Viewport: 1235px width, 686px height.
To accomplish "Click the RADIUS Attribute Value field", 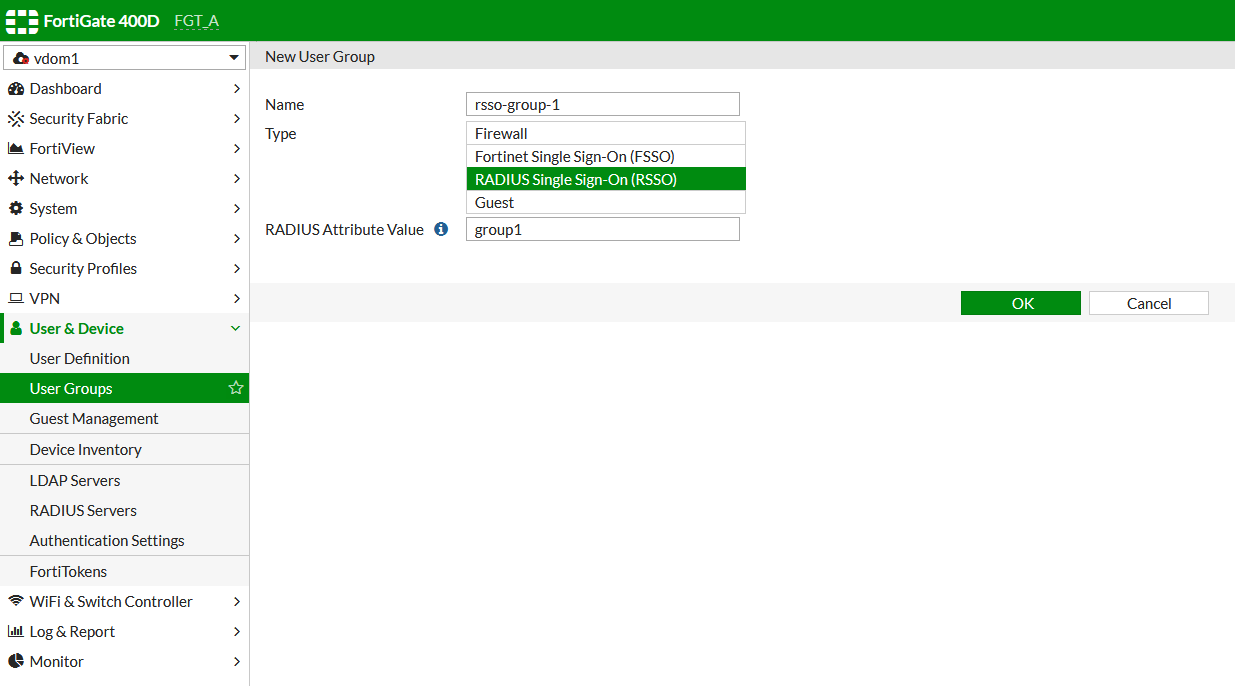I will click(603, 229).
